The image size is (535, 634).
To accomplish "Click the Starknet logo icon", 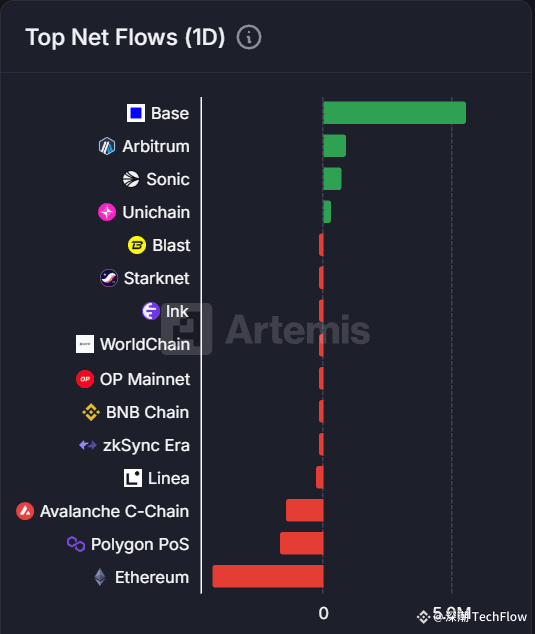I will tap(109, 278).
